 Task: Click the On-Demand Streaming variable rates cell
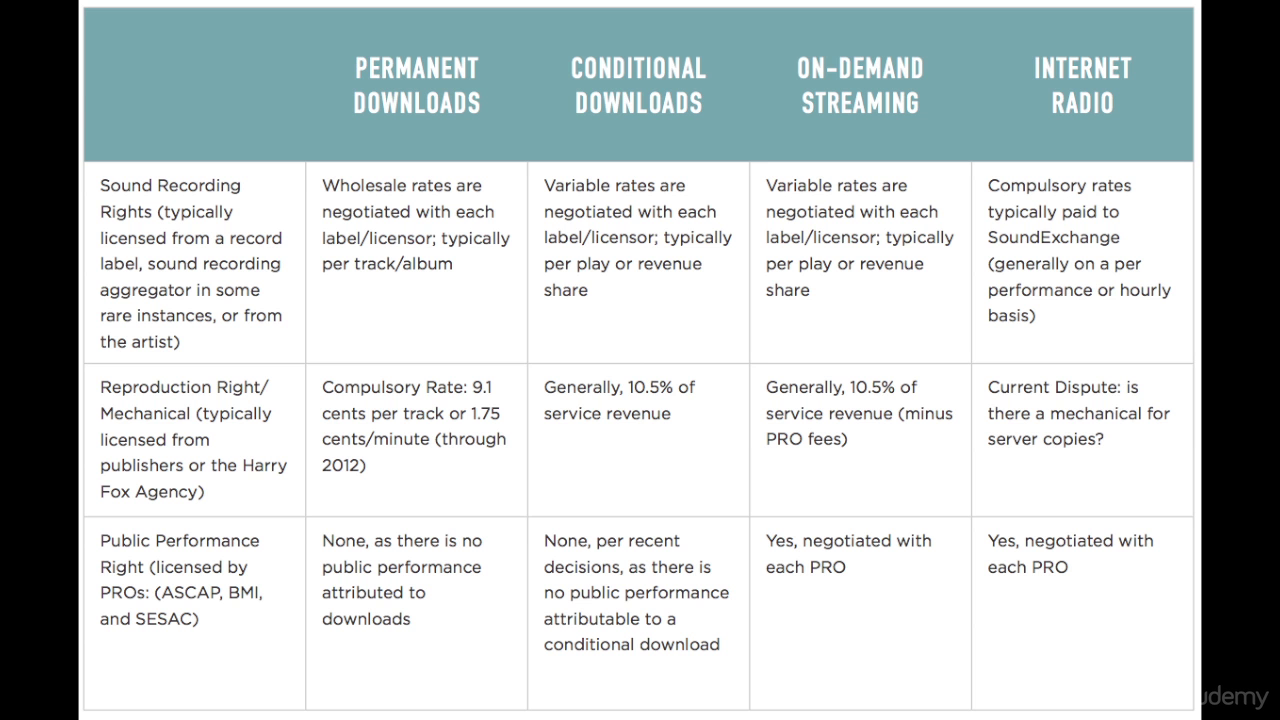click(x=859, y=238)
